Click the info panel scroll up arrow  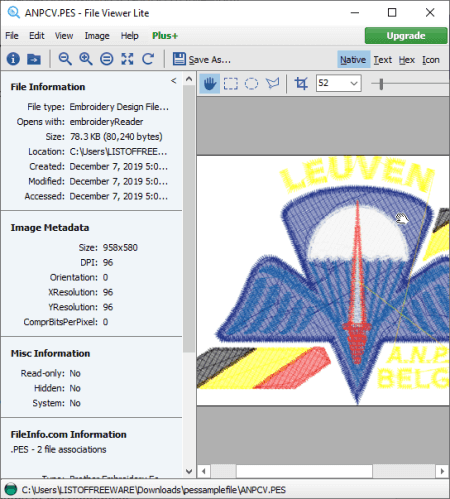(189, 79)
